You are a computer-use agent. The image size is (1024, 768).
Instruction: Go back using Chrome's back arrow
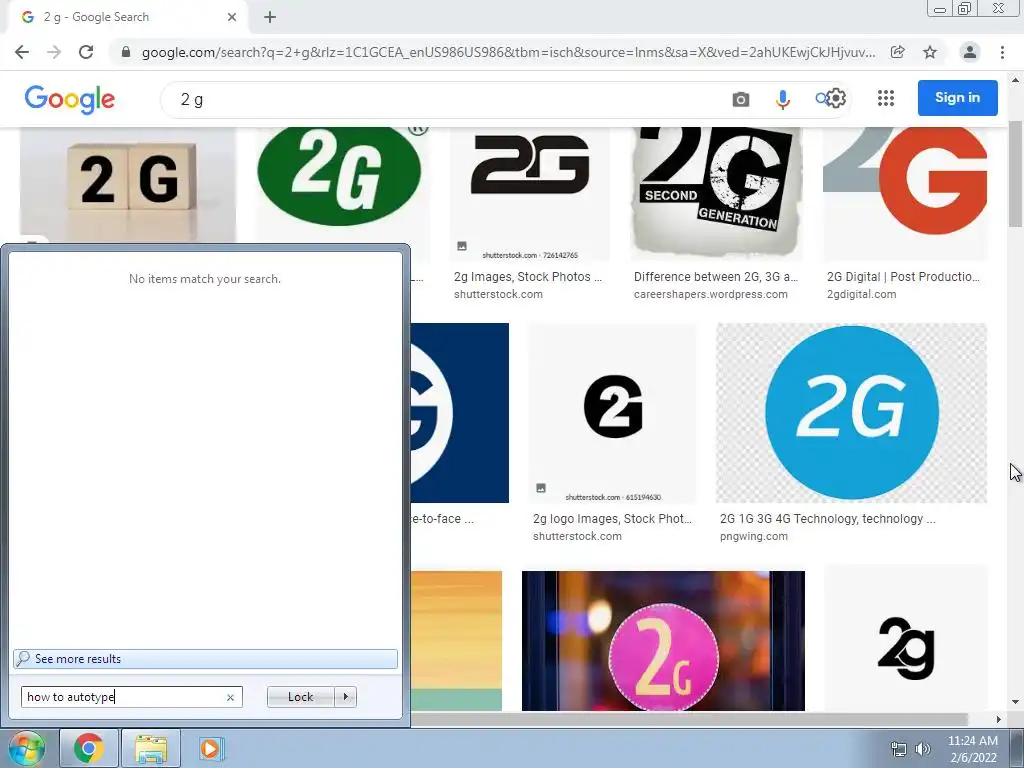pos(22,52)
